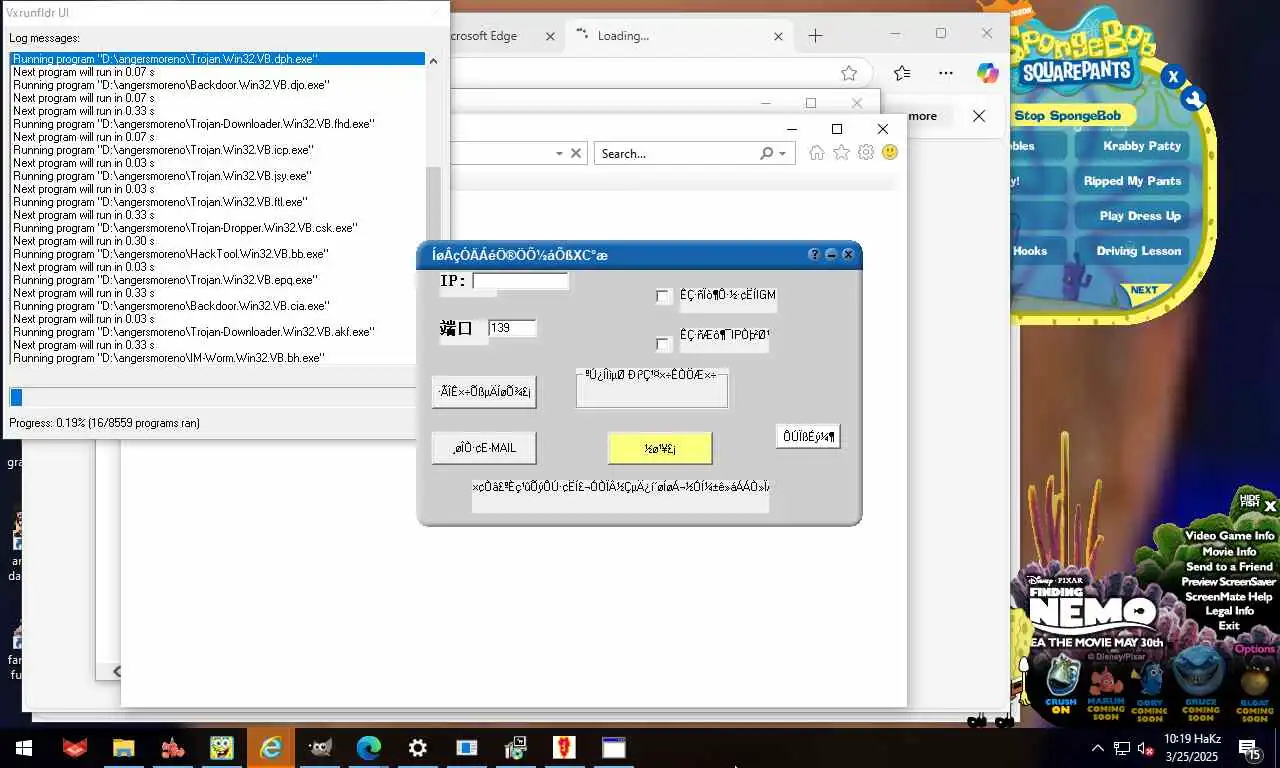Screen dimensions: 1280x768
Task: Open the Edge three-dots menu
Action: (946, 73)
